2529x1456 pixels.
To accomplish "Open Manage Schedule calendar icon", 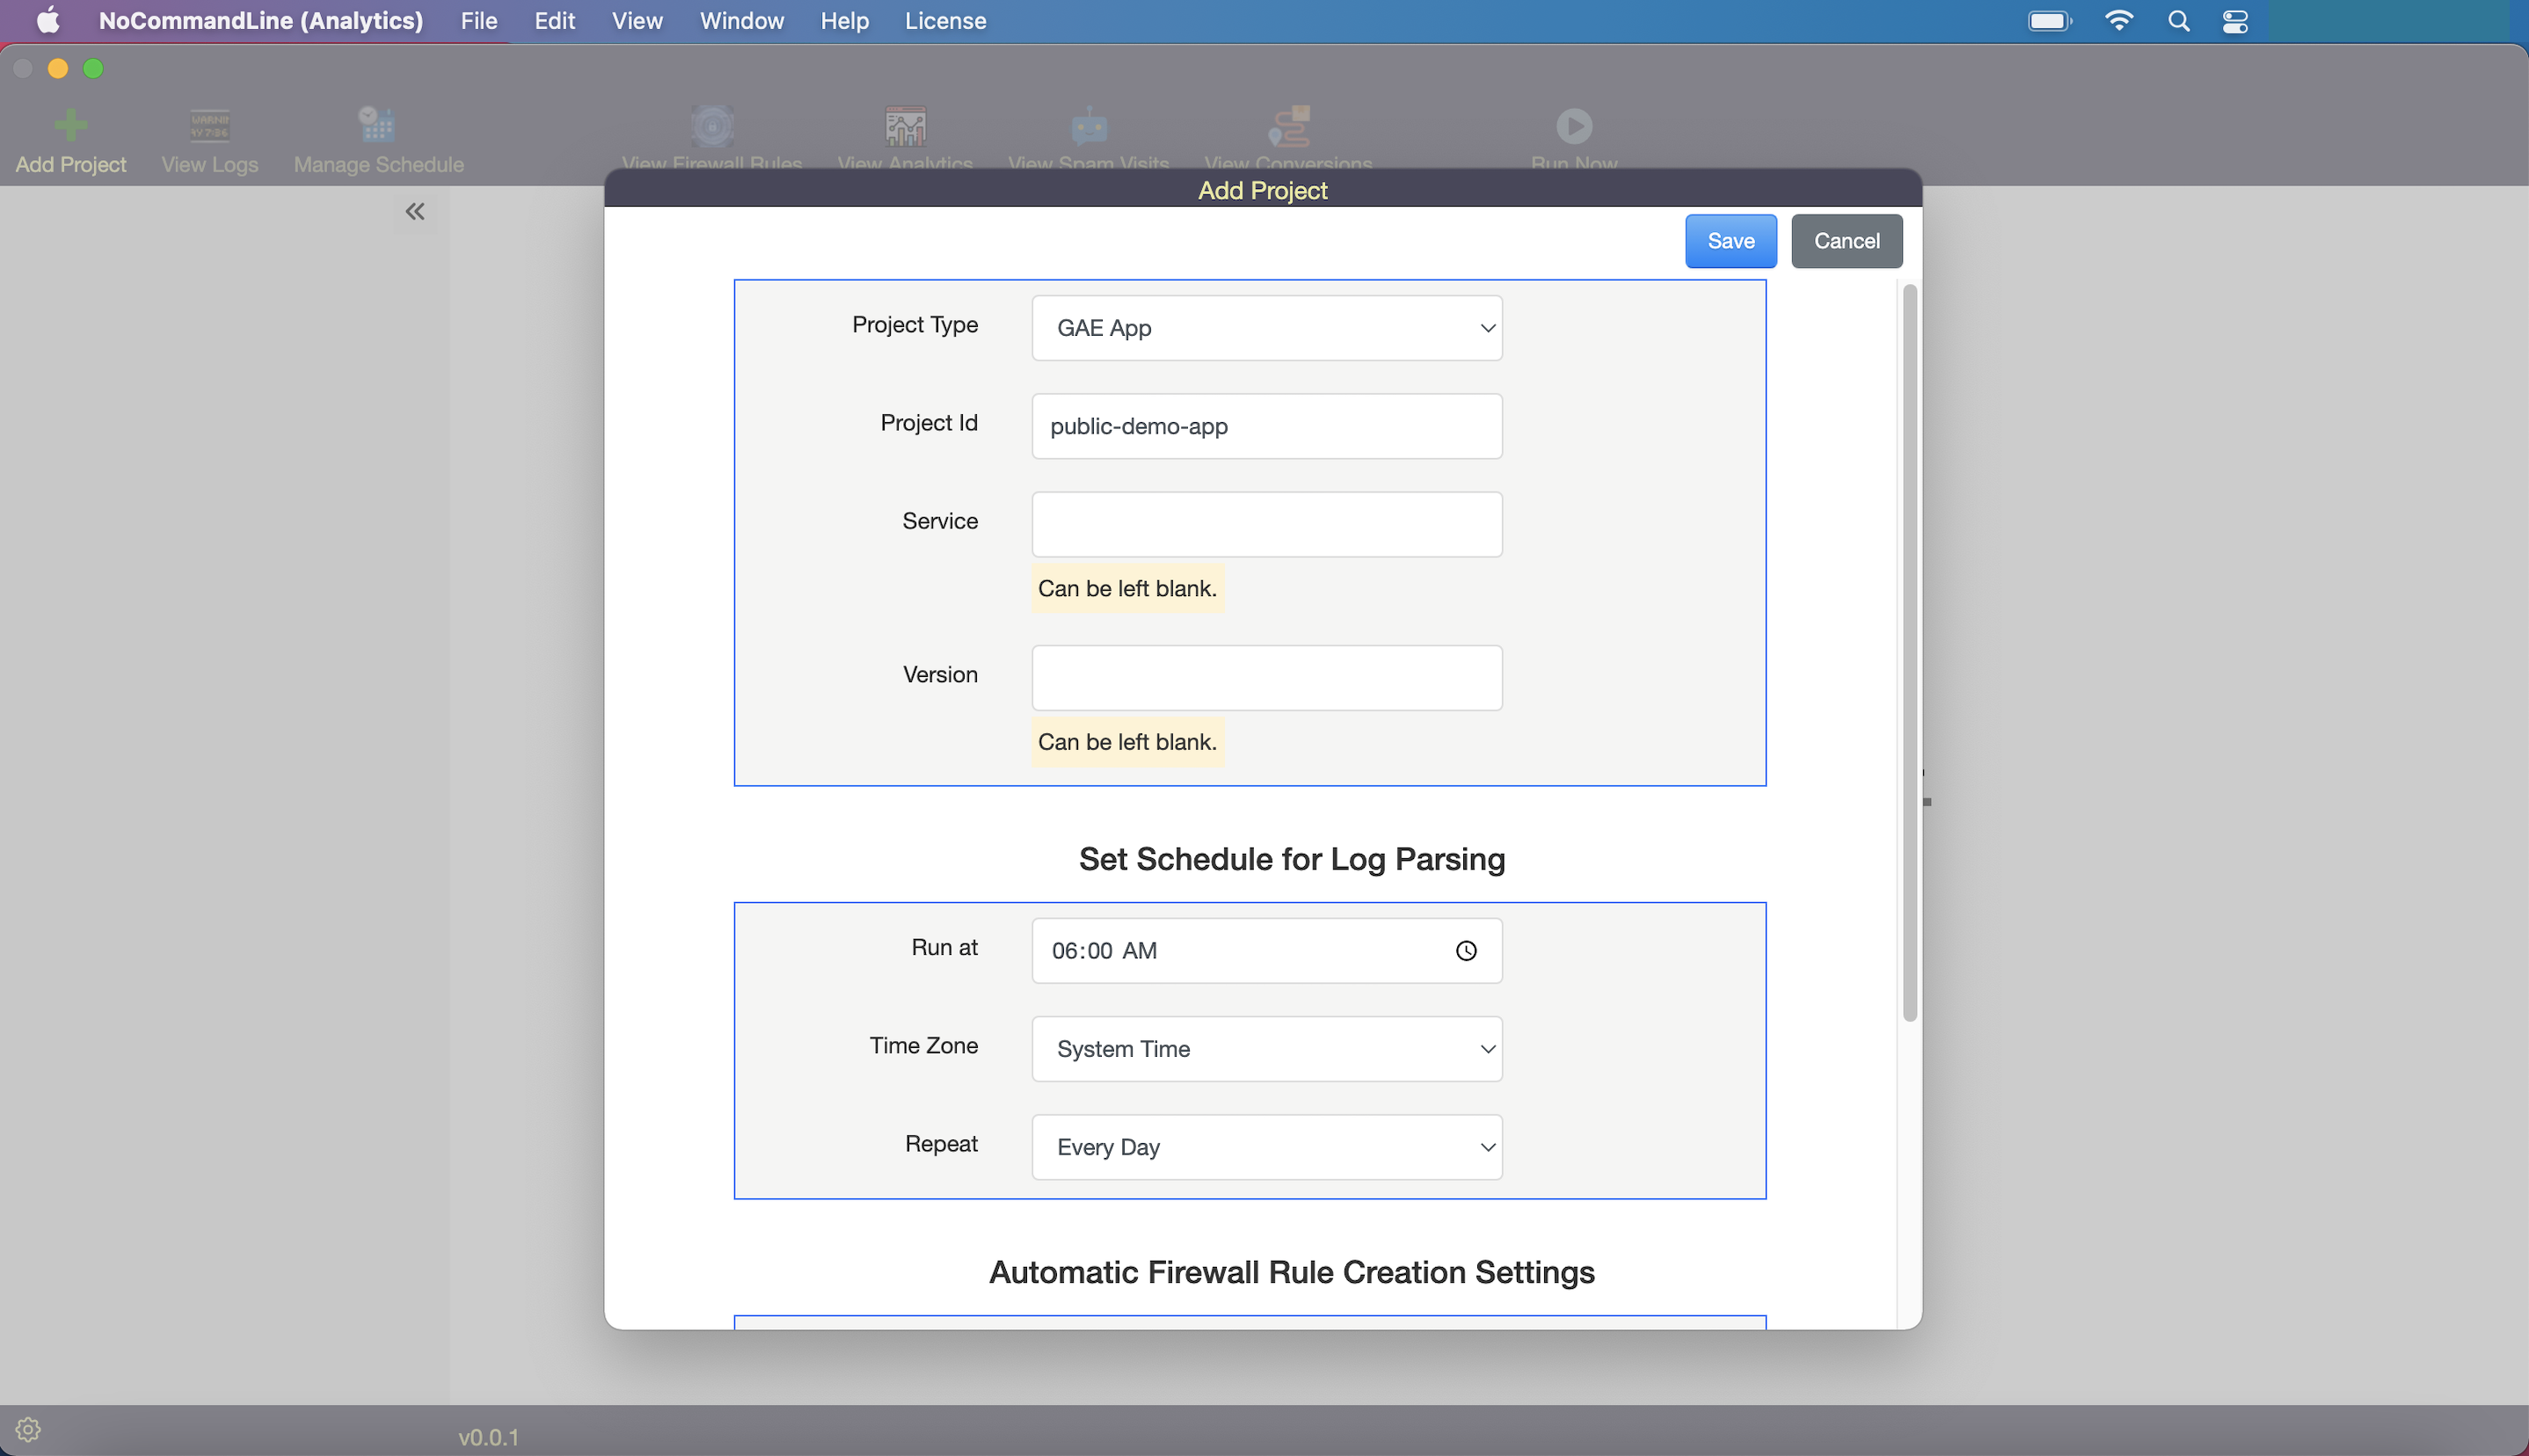I will 377,125.
